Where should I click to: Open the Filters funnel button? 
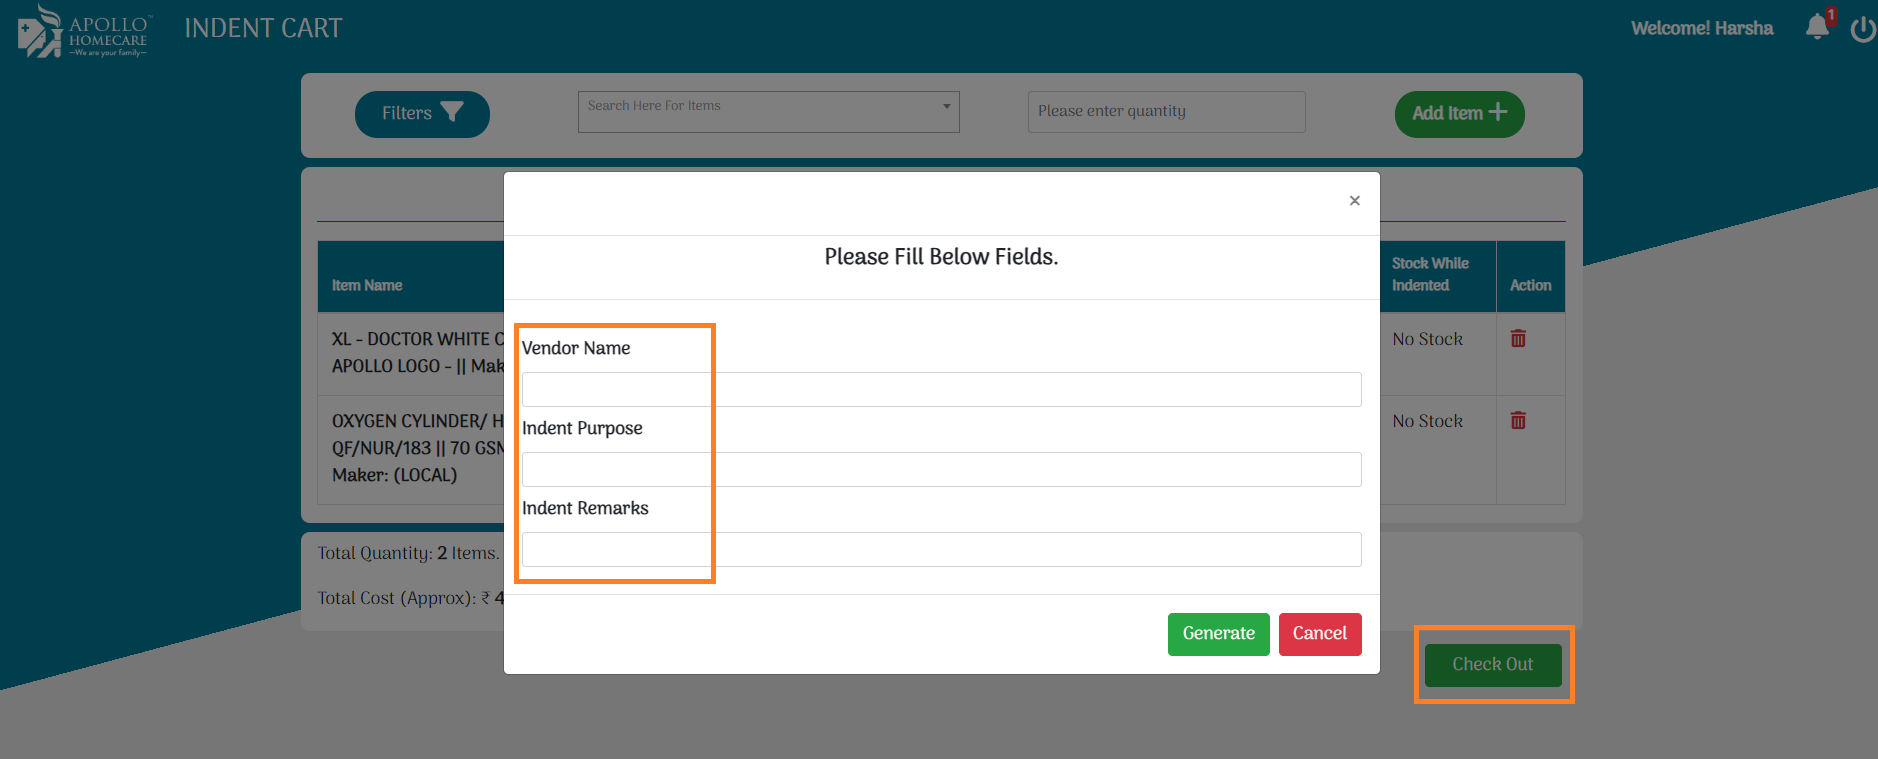[422, 114]
